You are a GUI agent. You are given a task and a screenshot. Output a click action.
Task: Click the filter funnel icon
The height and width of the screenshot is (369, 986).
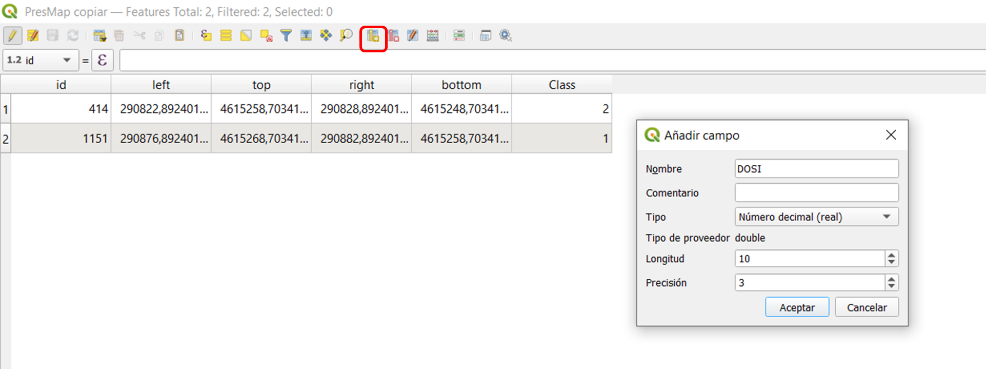(286, 36)
